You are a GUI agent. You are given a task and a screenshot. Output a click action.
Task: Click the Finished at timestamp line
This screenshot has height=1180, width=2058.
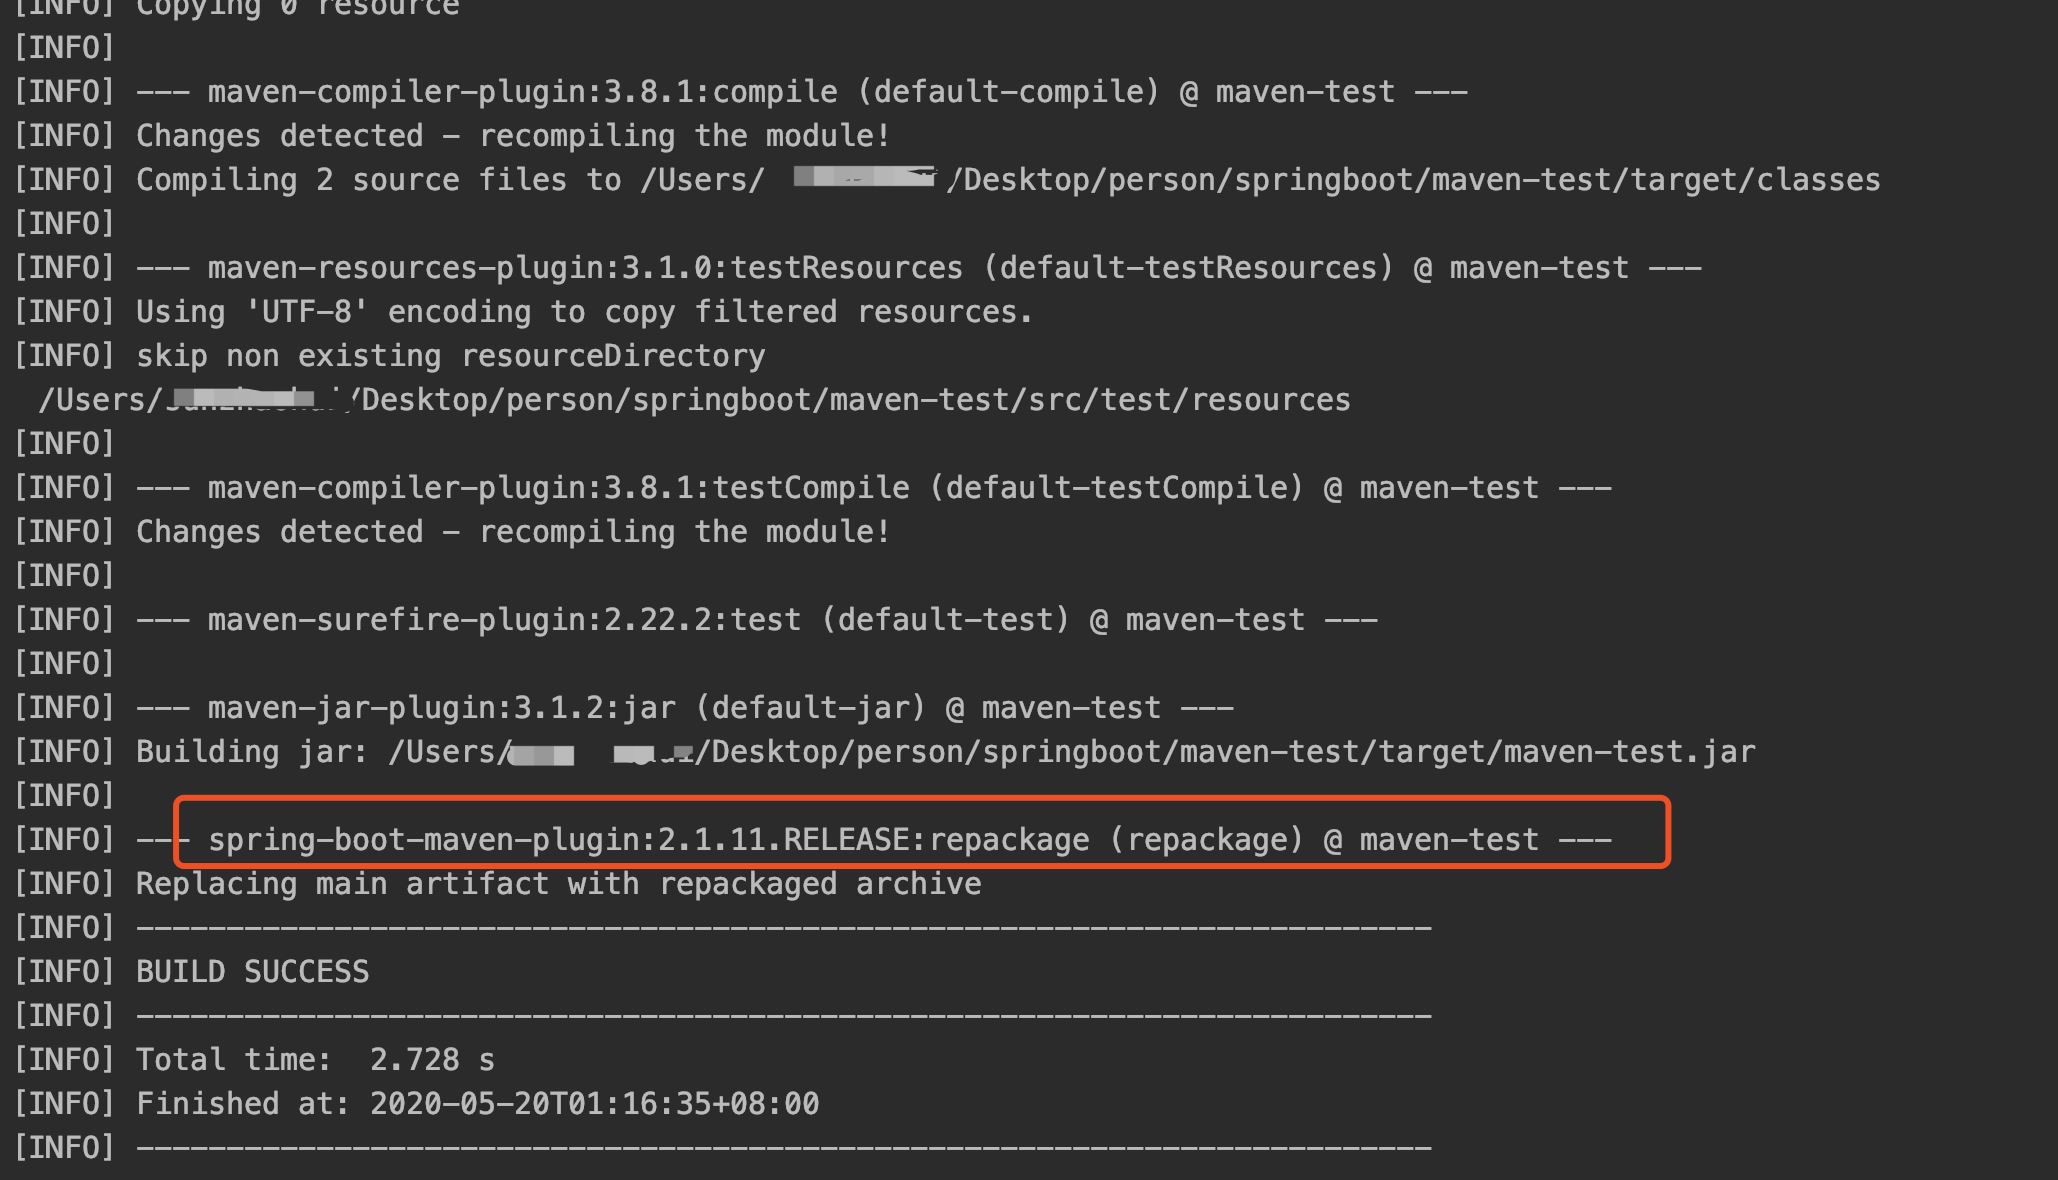(477, 1104)
